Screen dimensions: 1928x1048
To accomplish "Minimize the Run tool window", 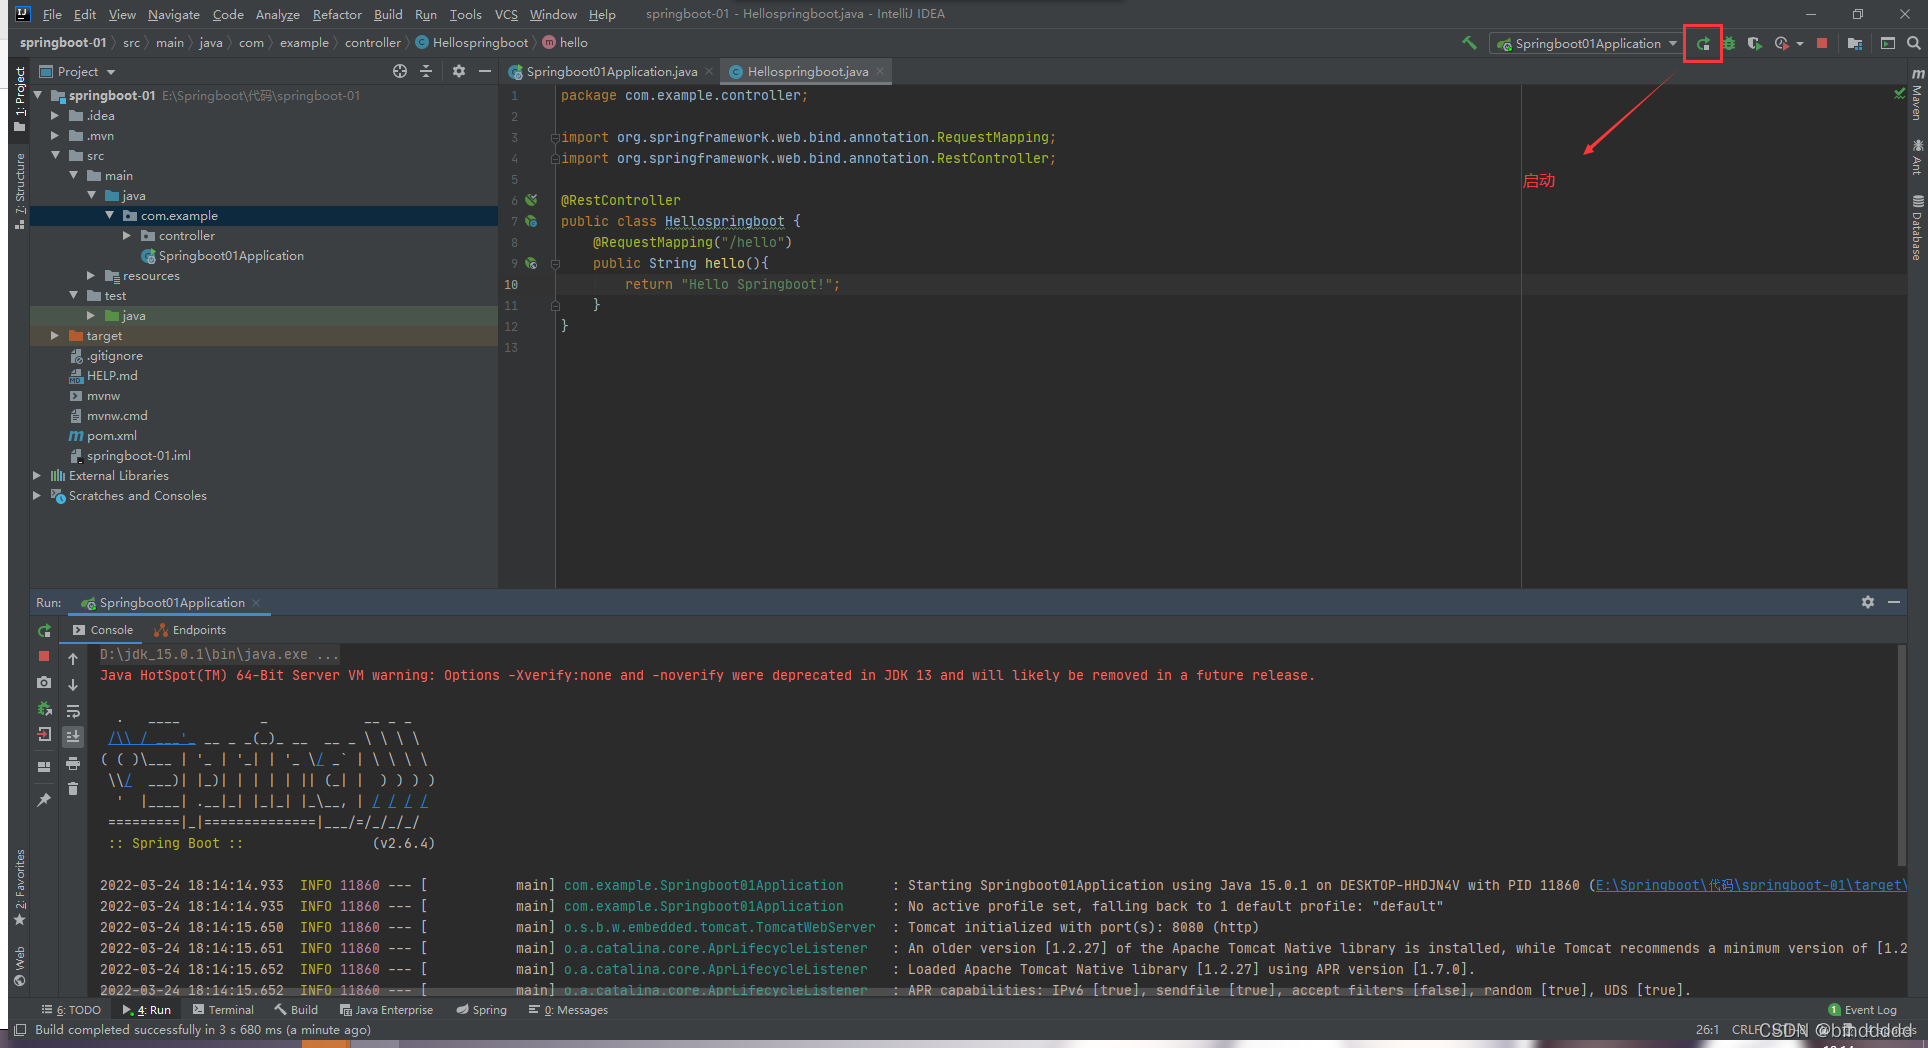I will [x=1894, y=602].
